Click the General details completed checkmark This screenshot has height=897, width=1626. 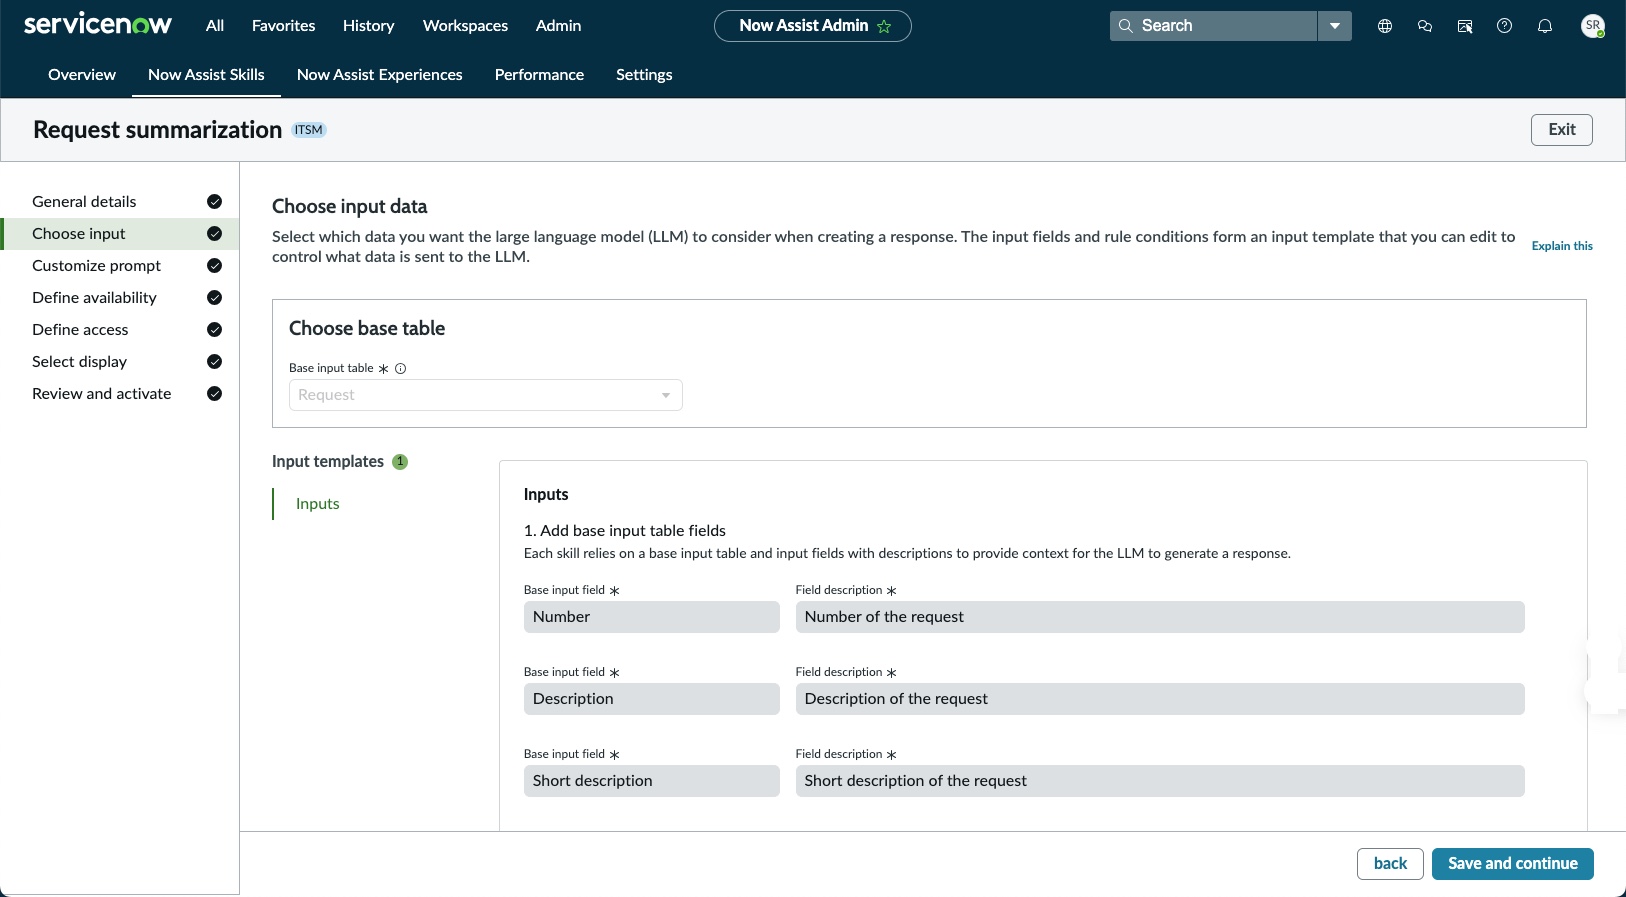click(214, 202)
